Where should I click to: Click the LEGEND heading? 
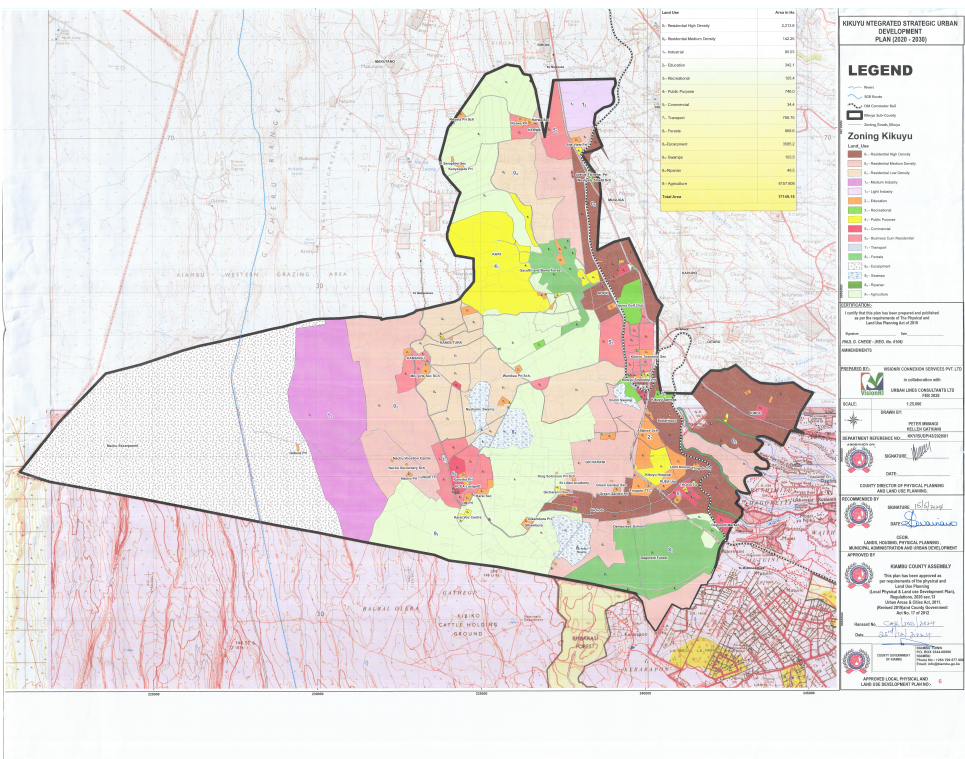tap(880, 71)
